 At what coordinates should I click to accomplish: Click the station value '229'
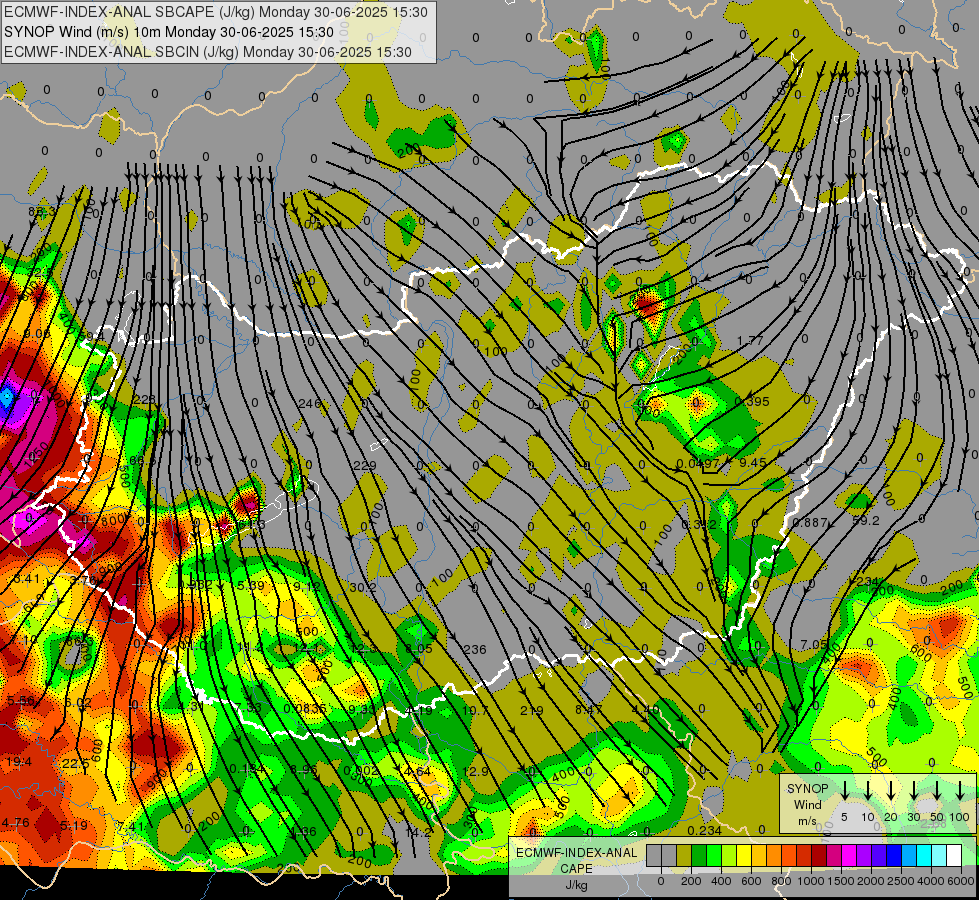pos(365,465)
